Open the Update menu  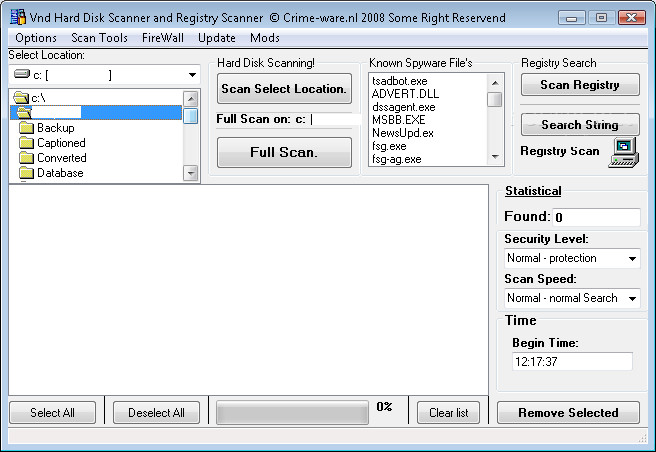tap(217, 38)
